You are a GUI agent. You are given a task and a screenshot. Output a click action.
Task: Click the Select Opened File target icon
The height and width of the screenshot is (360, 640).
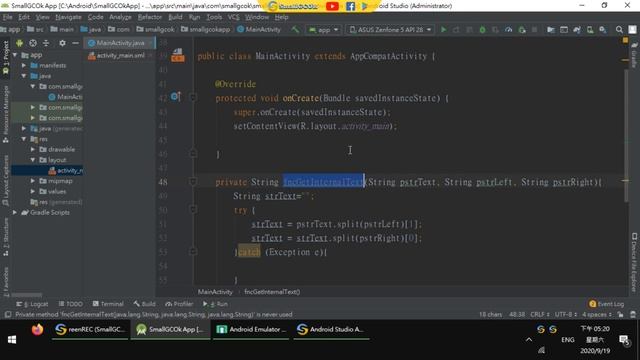(x=33, y=43)
